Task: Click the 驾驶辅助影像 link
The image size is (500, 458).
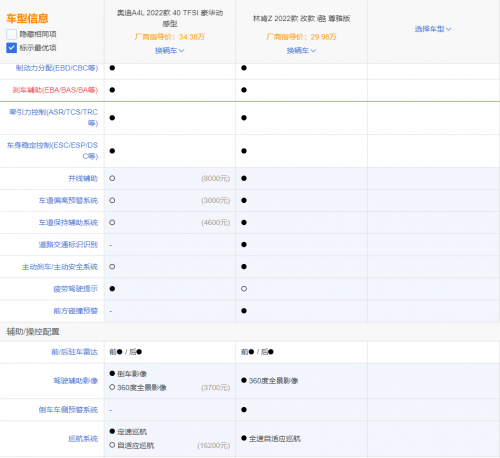Action: pos(76,381)
